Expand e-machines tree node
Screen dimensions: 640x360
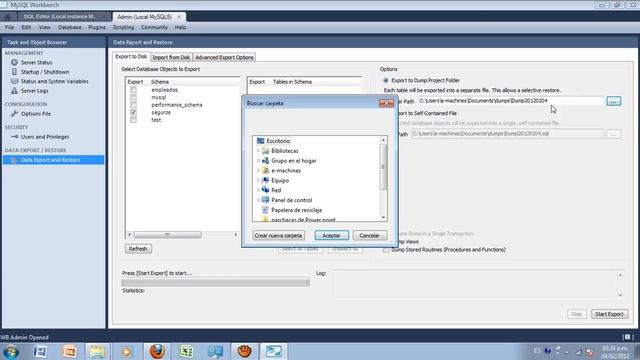coord(258,171)
